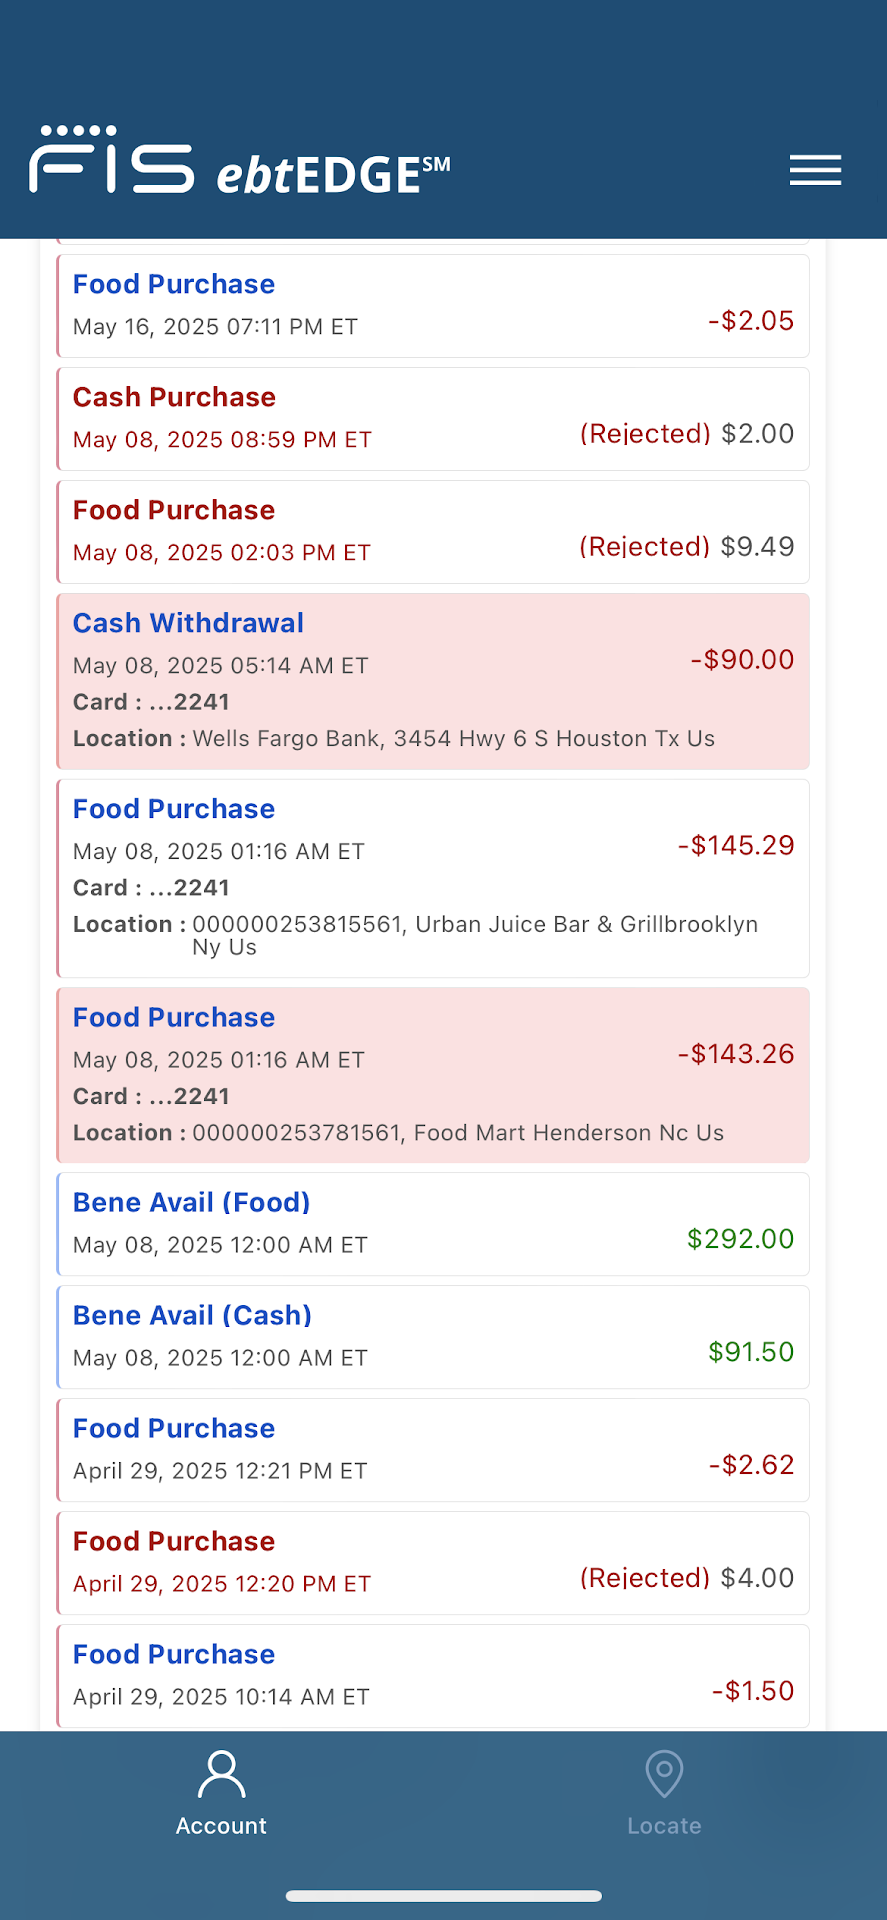
Task: Open the rejected $9.49 Food Purchase
Action: pos(433,532)
